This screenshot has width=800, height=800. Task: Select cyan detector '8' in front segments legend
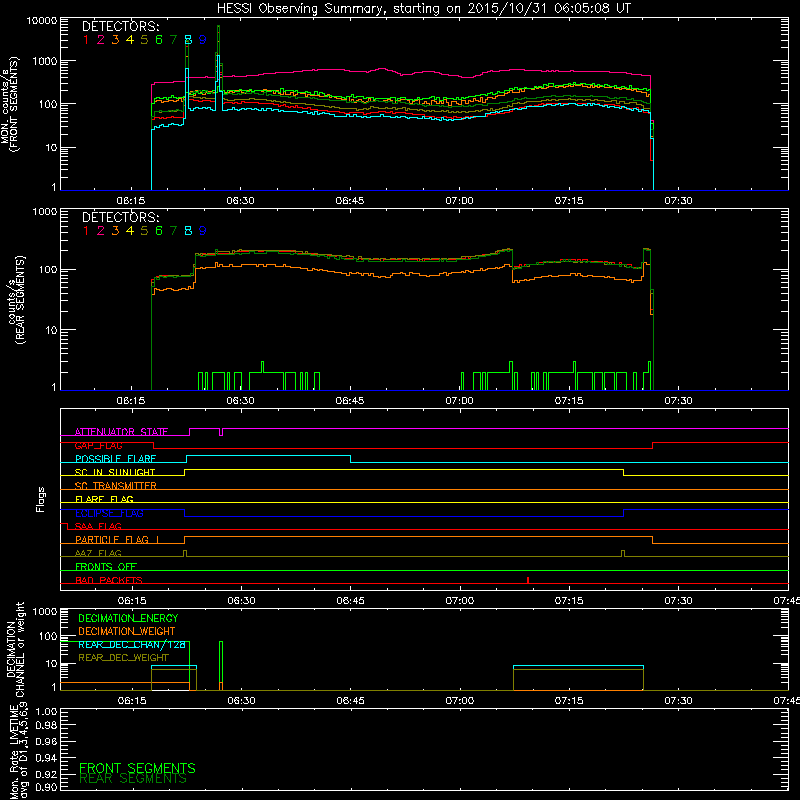click(188, 40)
